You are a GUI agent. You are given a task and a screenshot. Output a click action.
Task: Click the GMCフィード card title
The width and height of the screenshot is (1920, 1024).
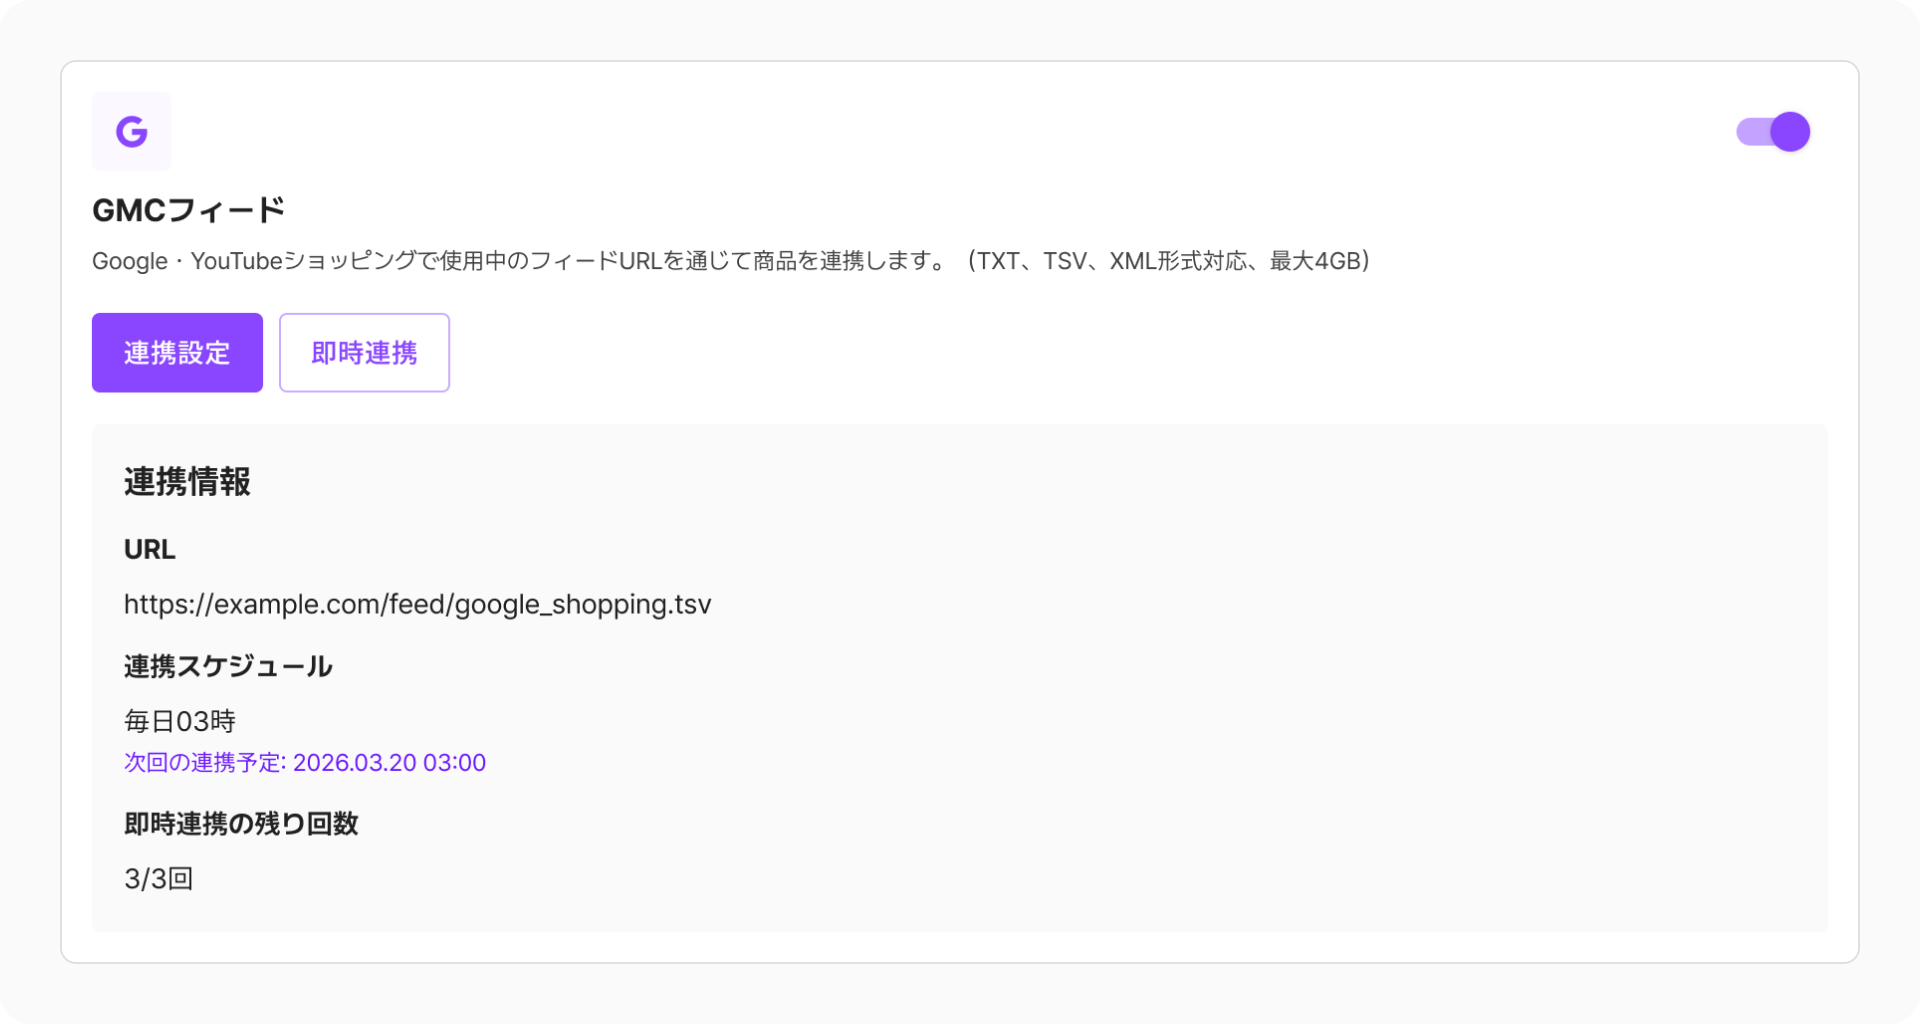[188, 210]
